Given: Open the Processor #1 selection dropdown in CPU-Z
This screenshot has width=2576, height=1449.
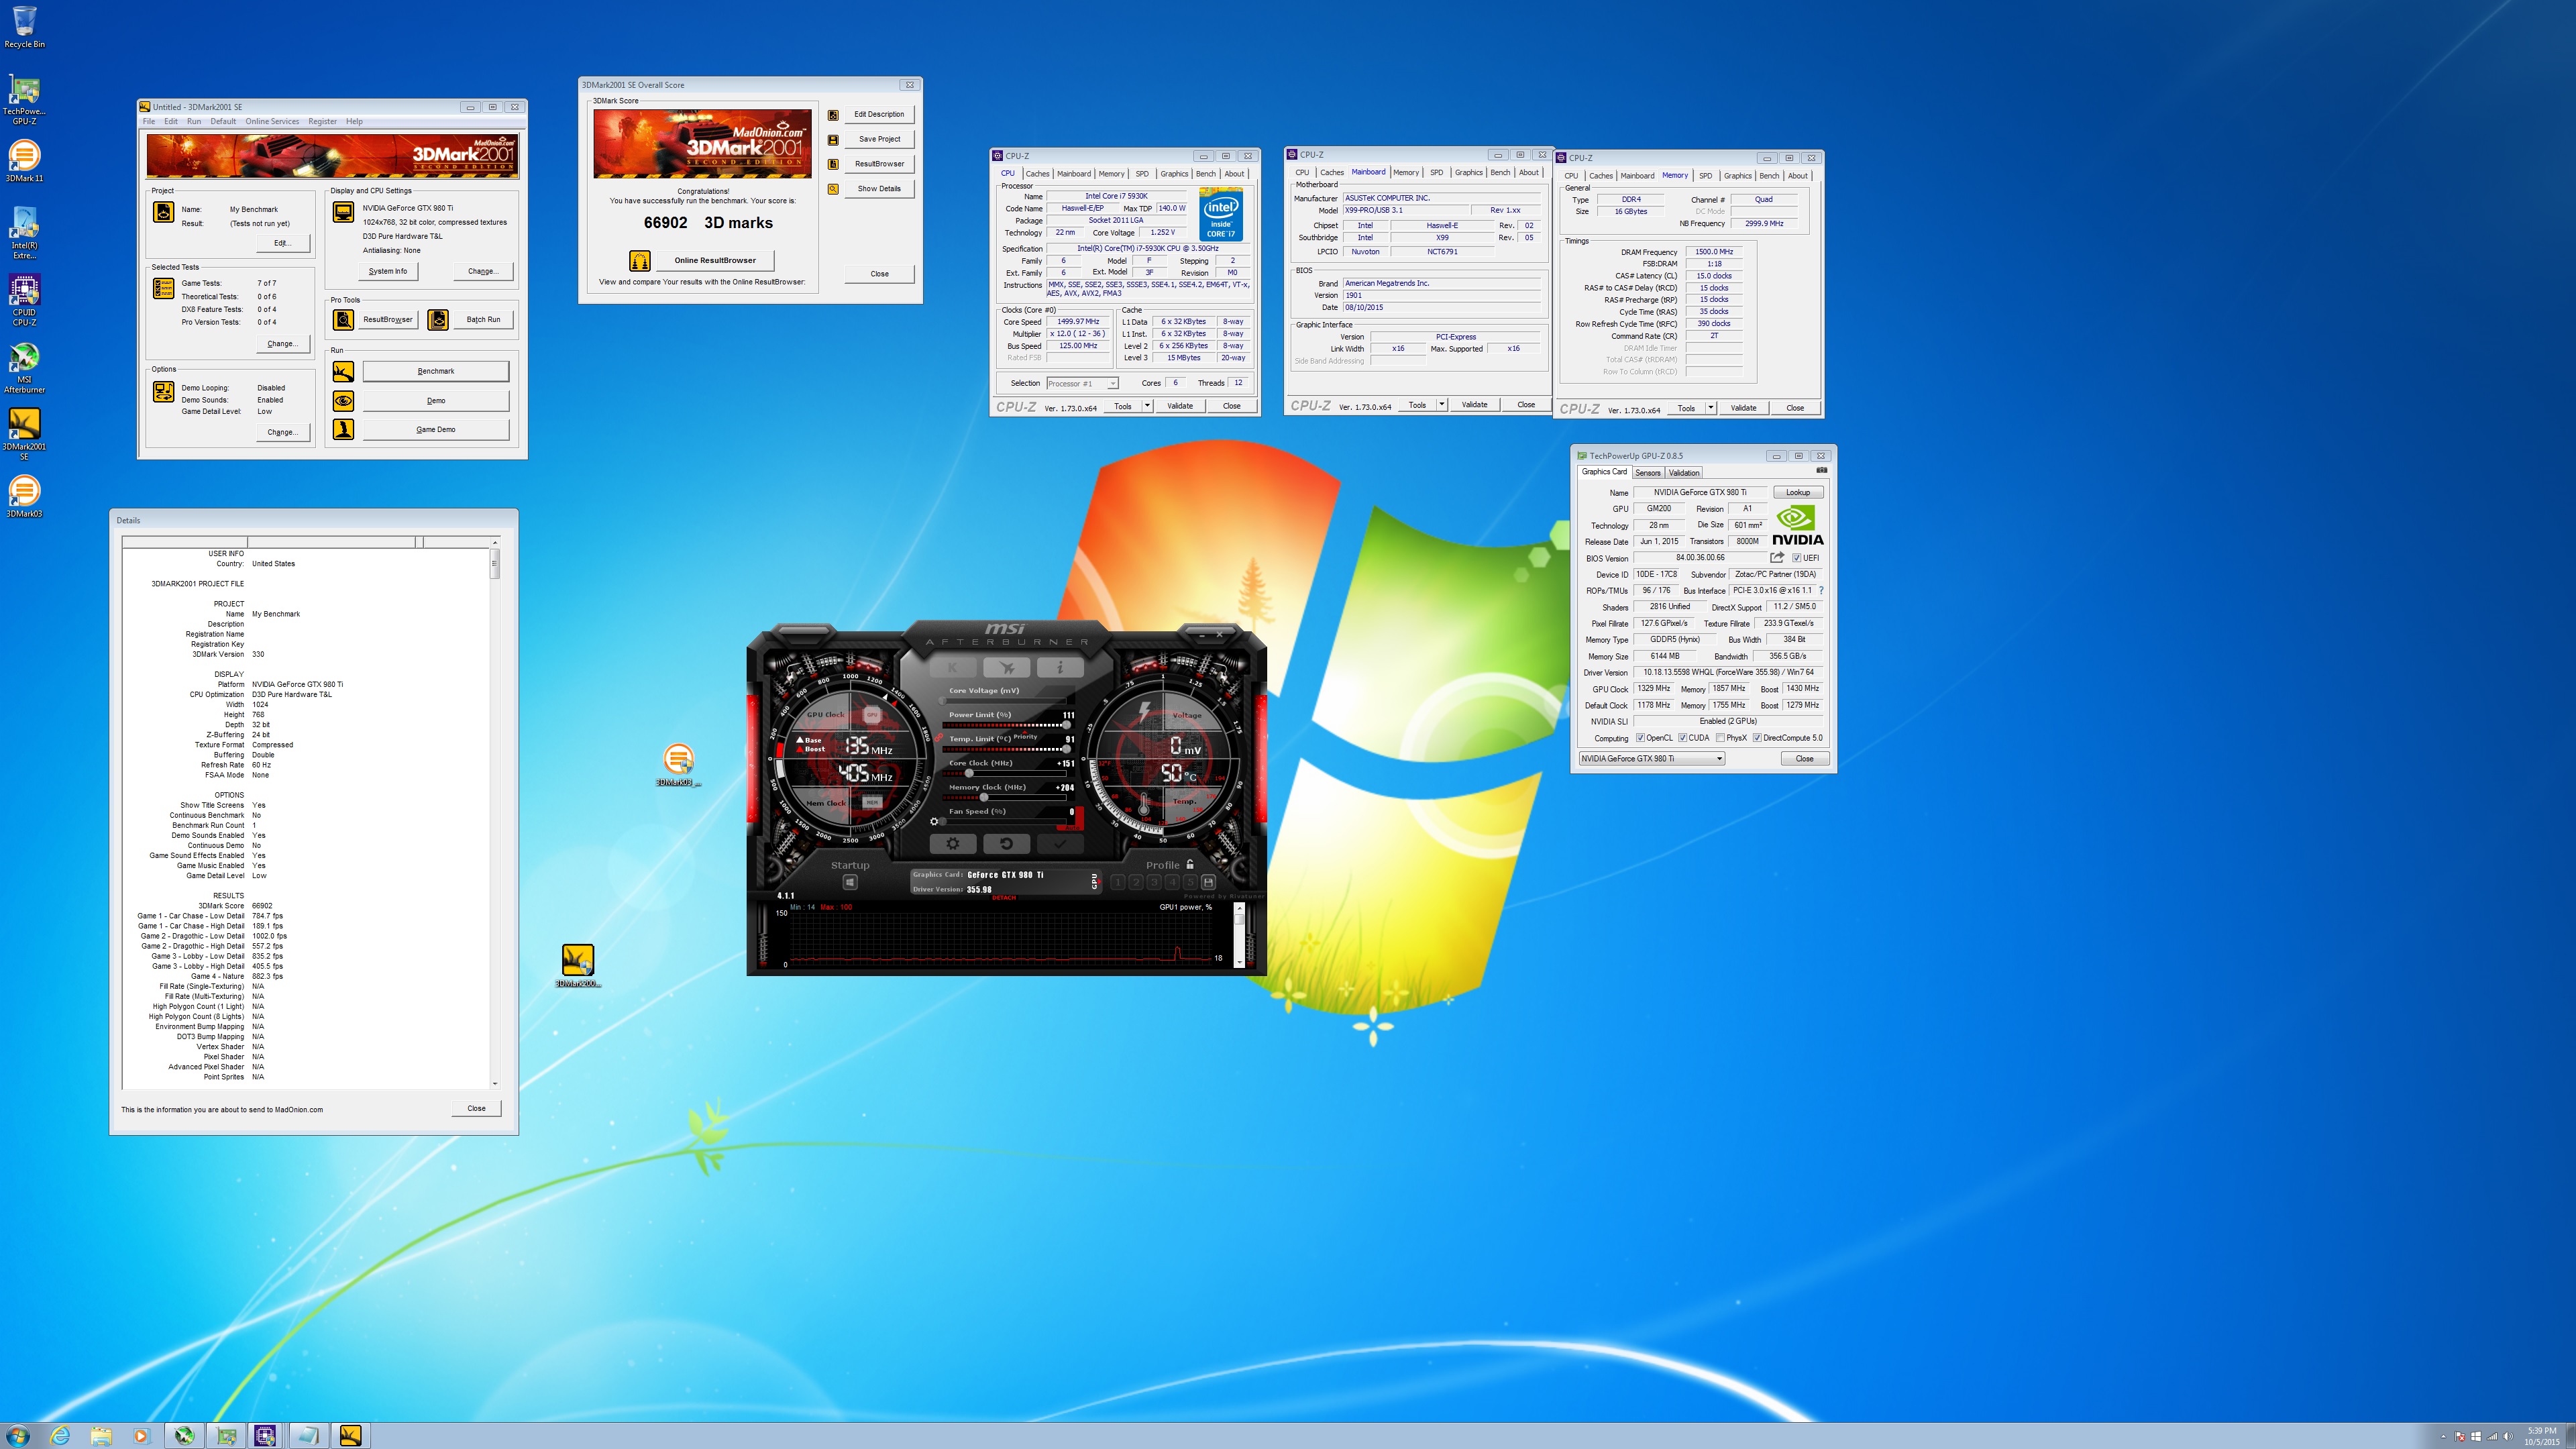Looking at the screenshot, I should pyautogui.click(x=1082, y=383).
